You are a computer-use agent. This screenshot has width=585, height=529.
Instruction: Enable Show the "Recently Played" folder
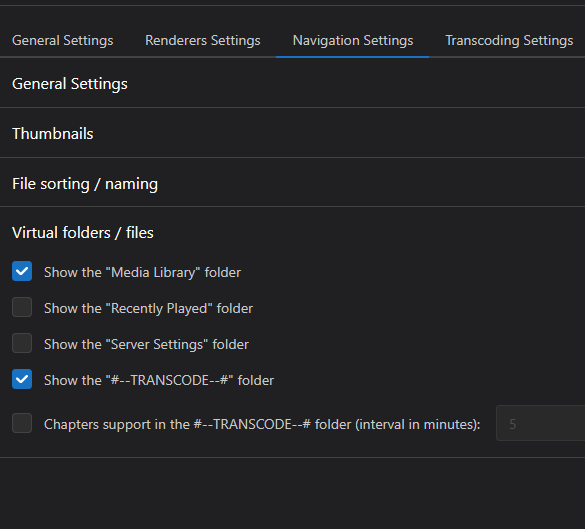22,307
